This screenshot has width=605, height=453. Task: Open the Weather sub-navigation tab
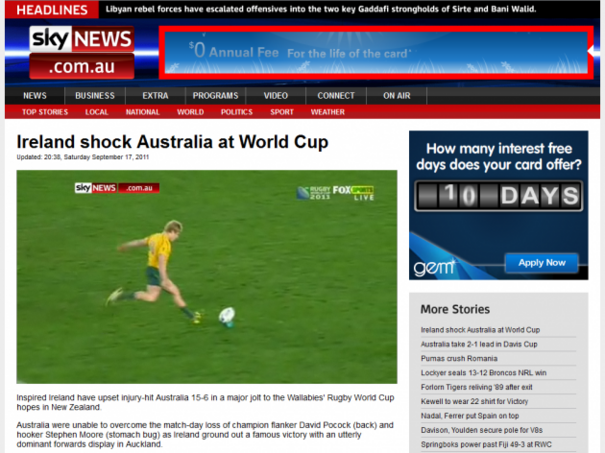(x=327, y=112)
